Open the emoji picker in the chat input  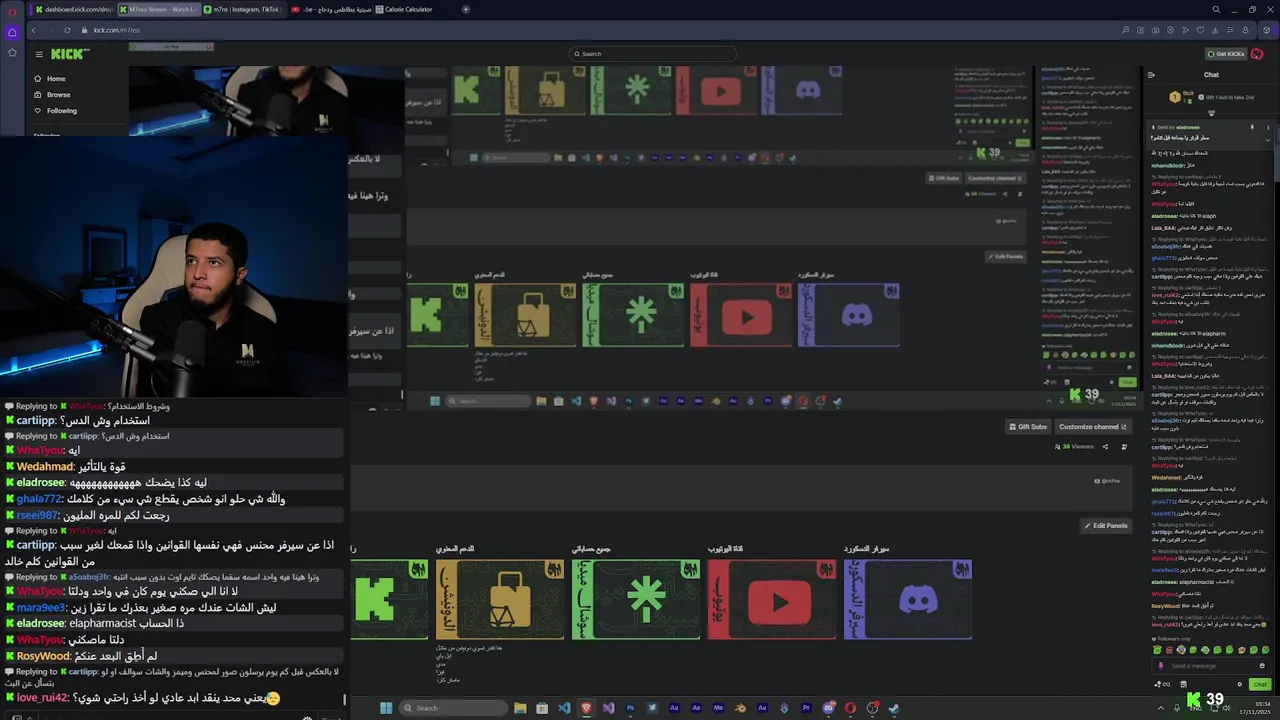pos(1262,666)
